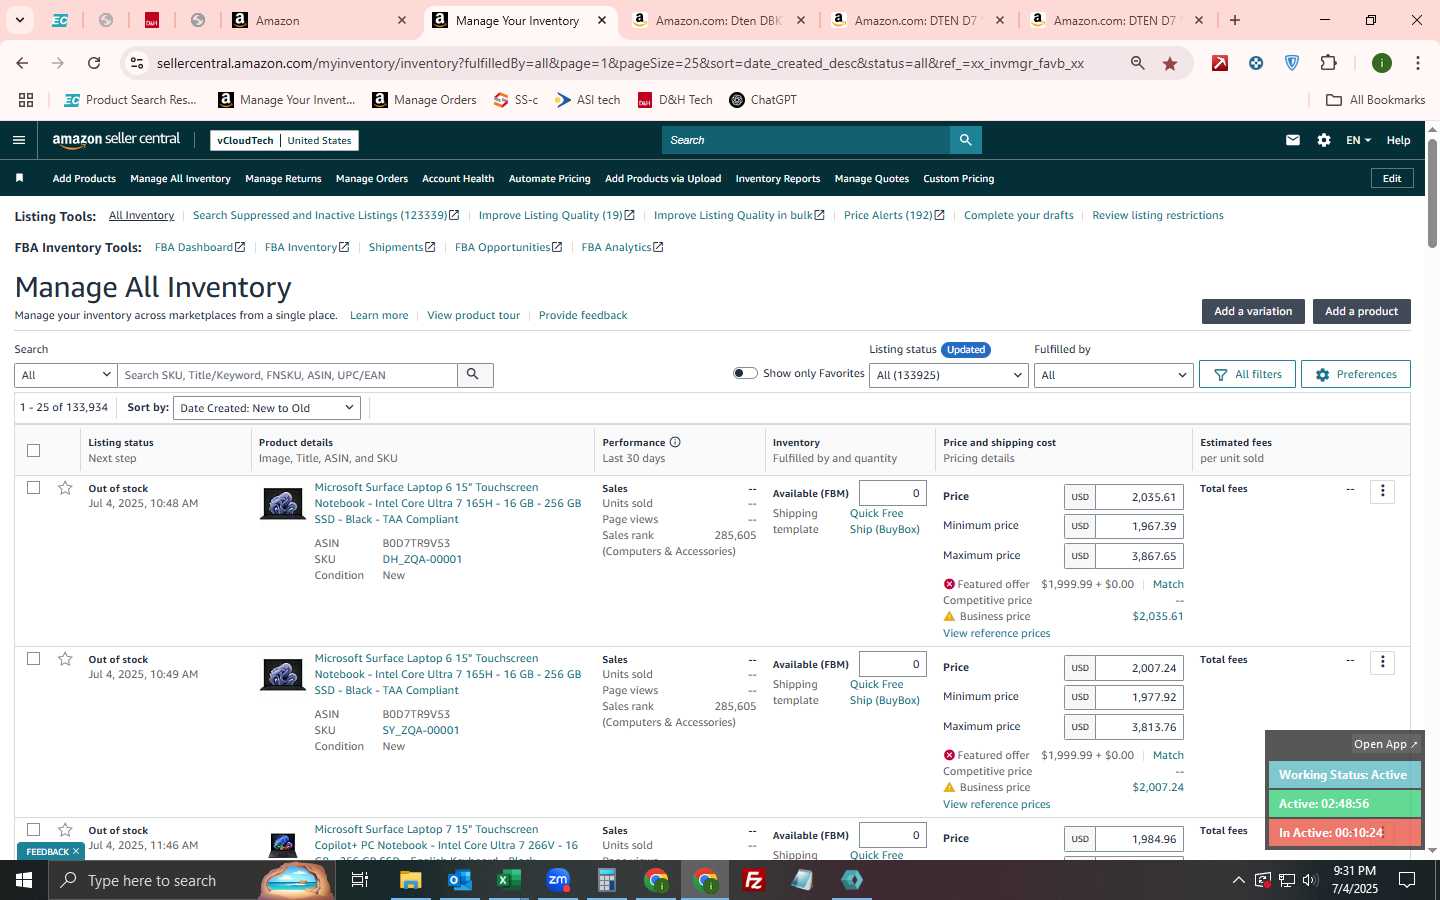The image size is (1440, 900).
Task: Click the Preferences button
Action: [1355, 374]
